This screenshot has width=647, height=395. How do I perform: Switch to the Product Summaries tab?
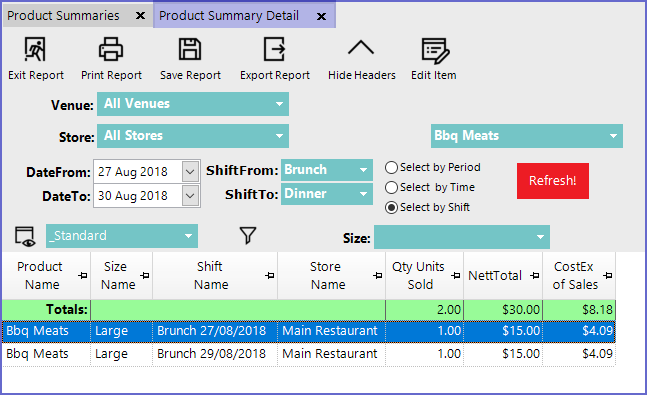pos(63,16)
